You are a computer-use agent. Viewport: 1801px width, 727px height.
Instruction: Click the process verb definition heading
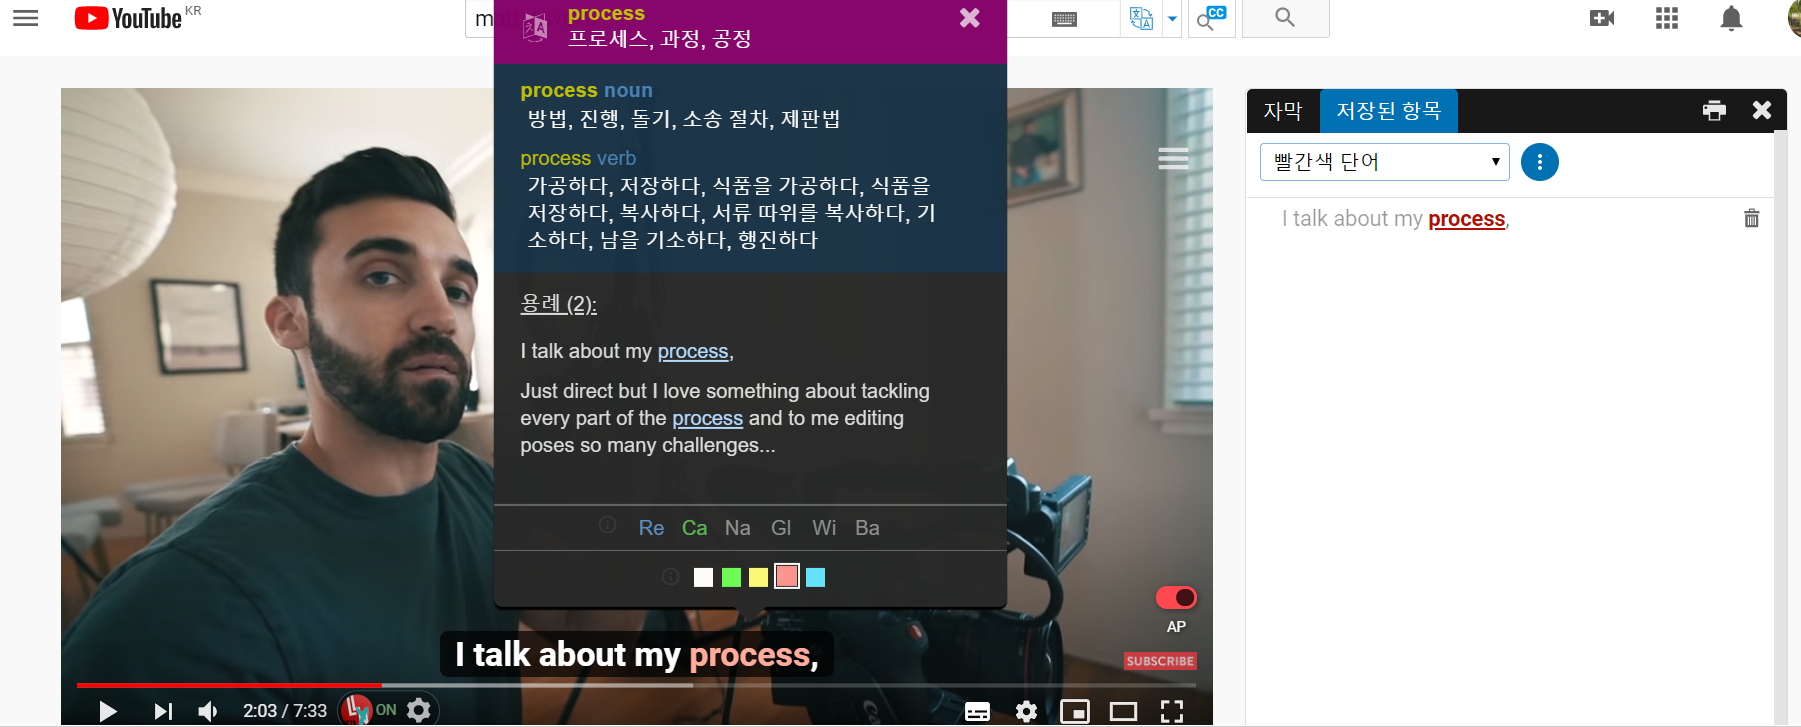(578, 158)
